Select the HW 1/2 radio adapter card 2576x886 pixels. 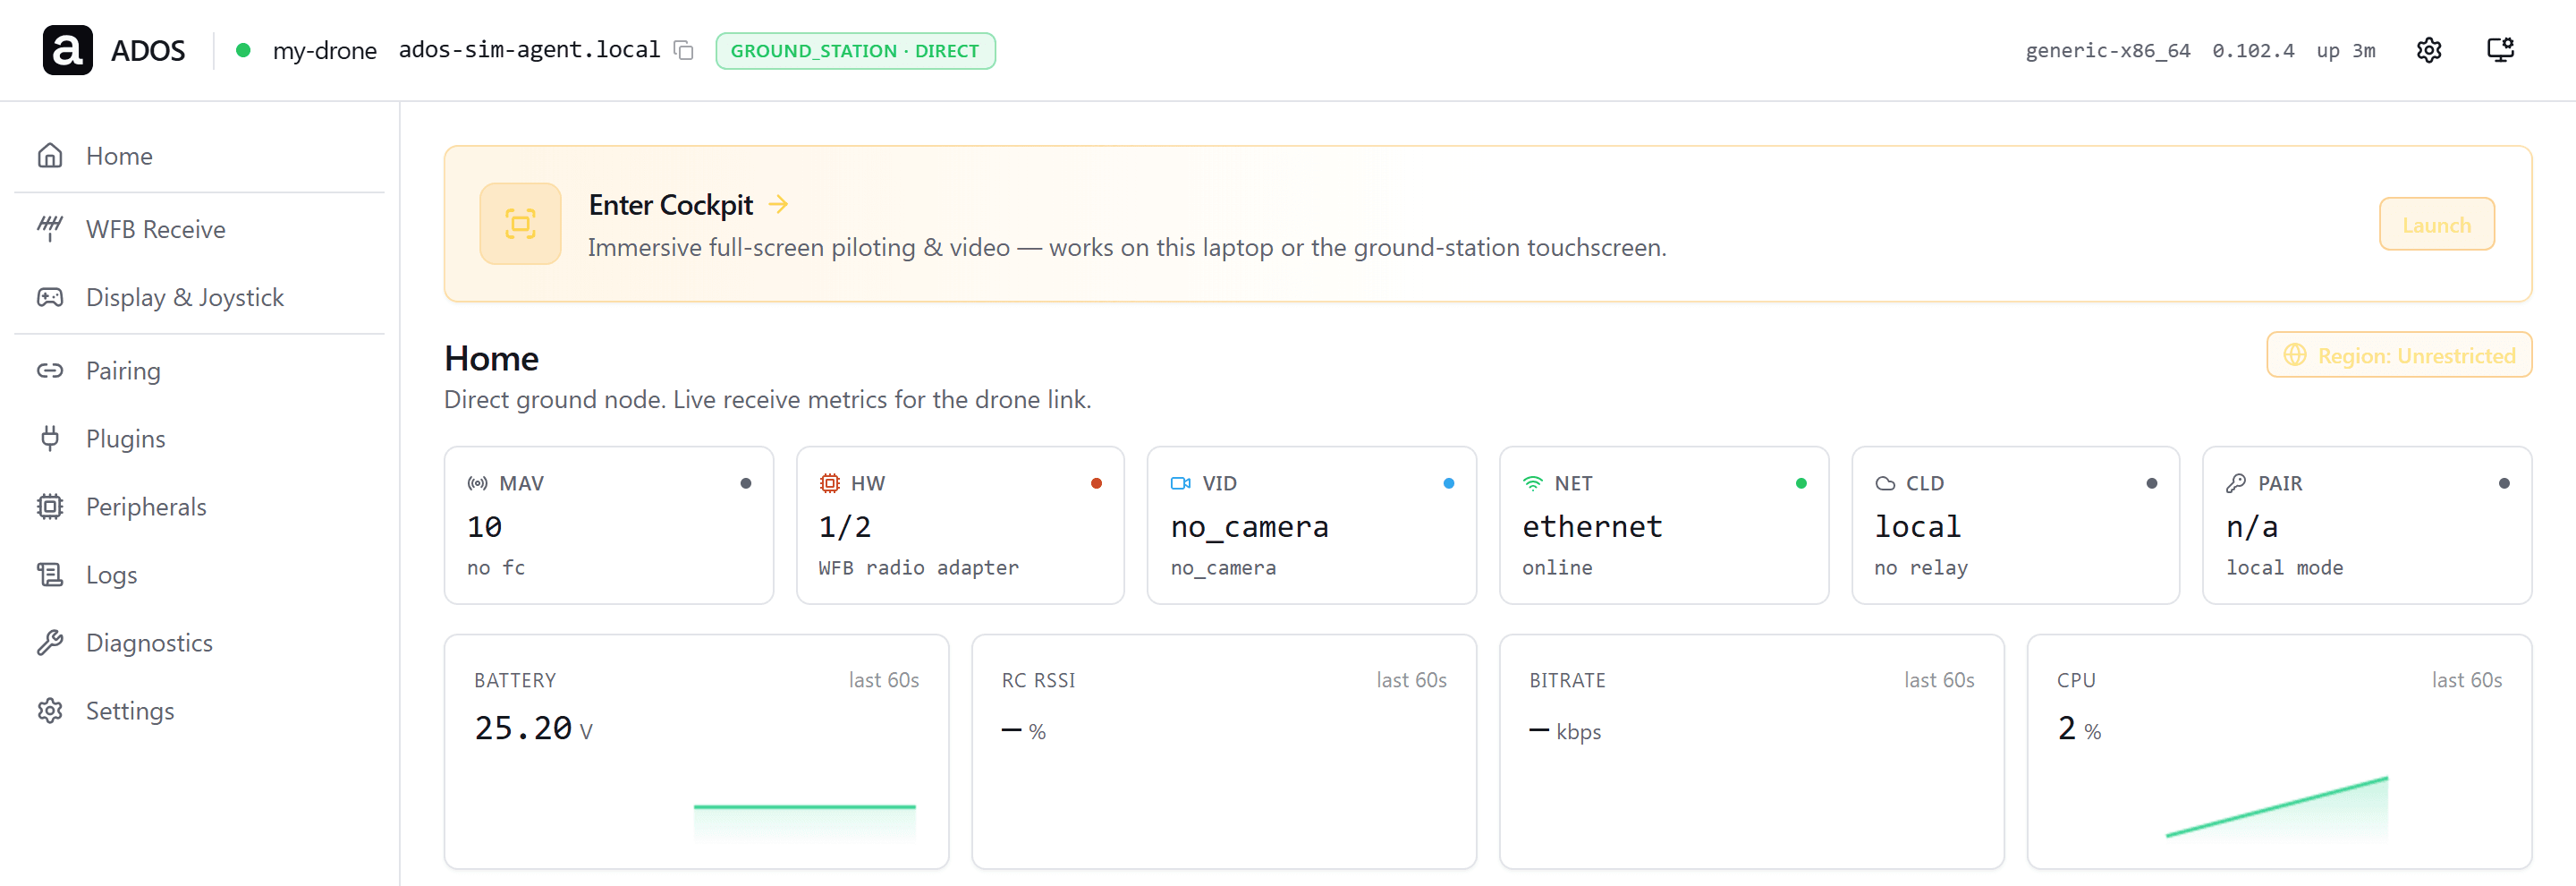click(960, 525)
